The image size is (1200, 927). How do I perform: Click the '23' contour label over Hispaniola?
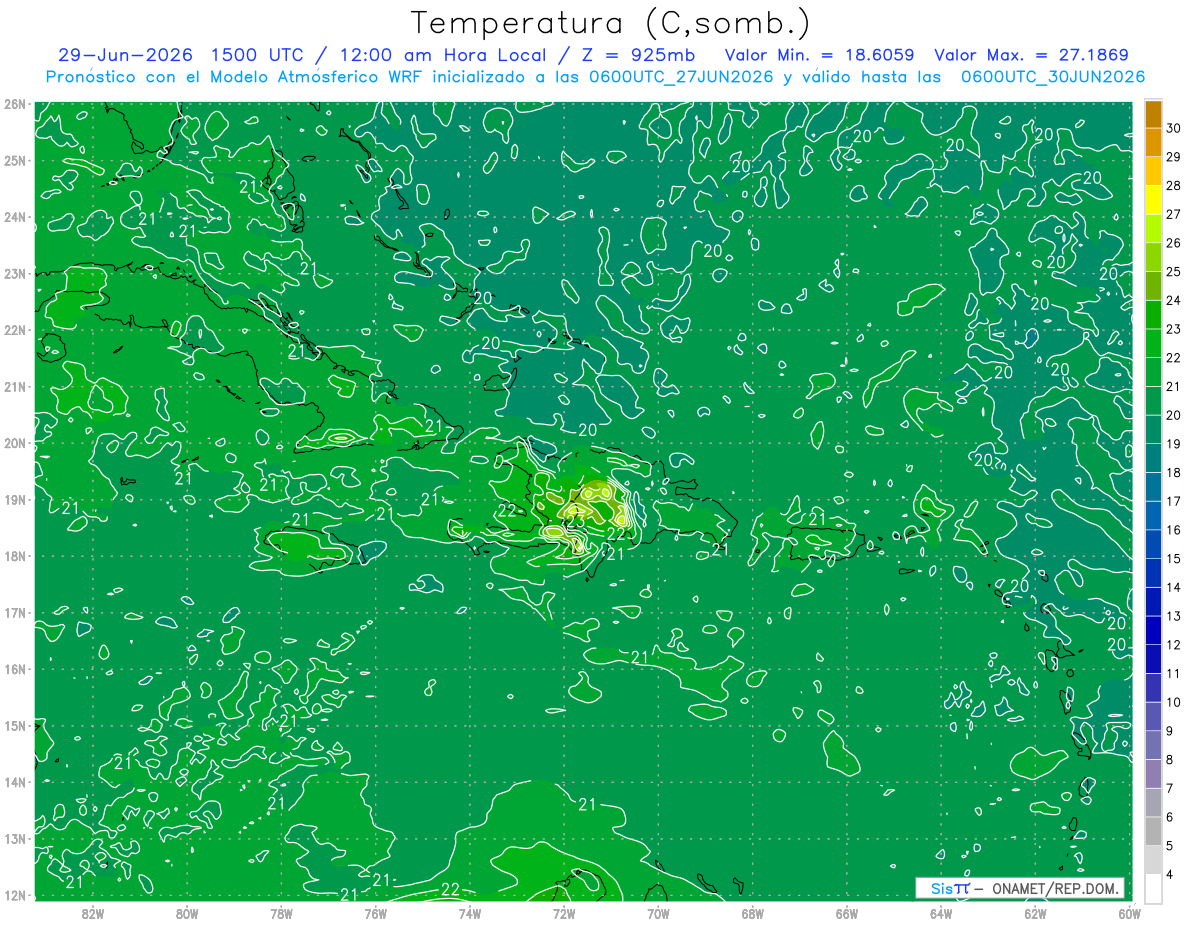[575, 521]
